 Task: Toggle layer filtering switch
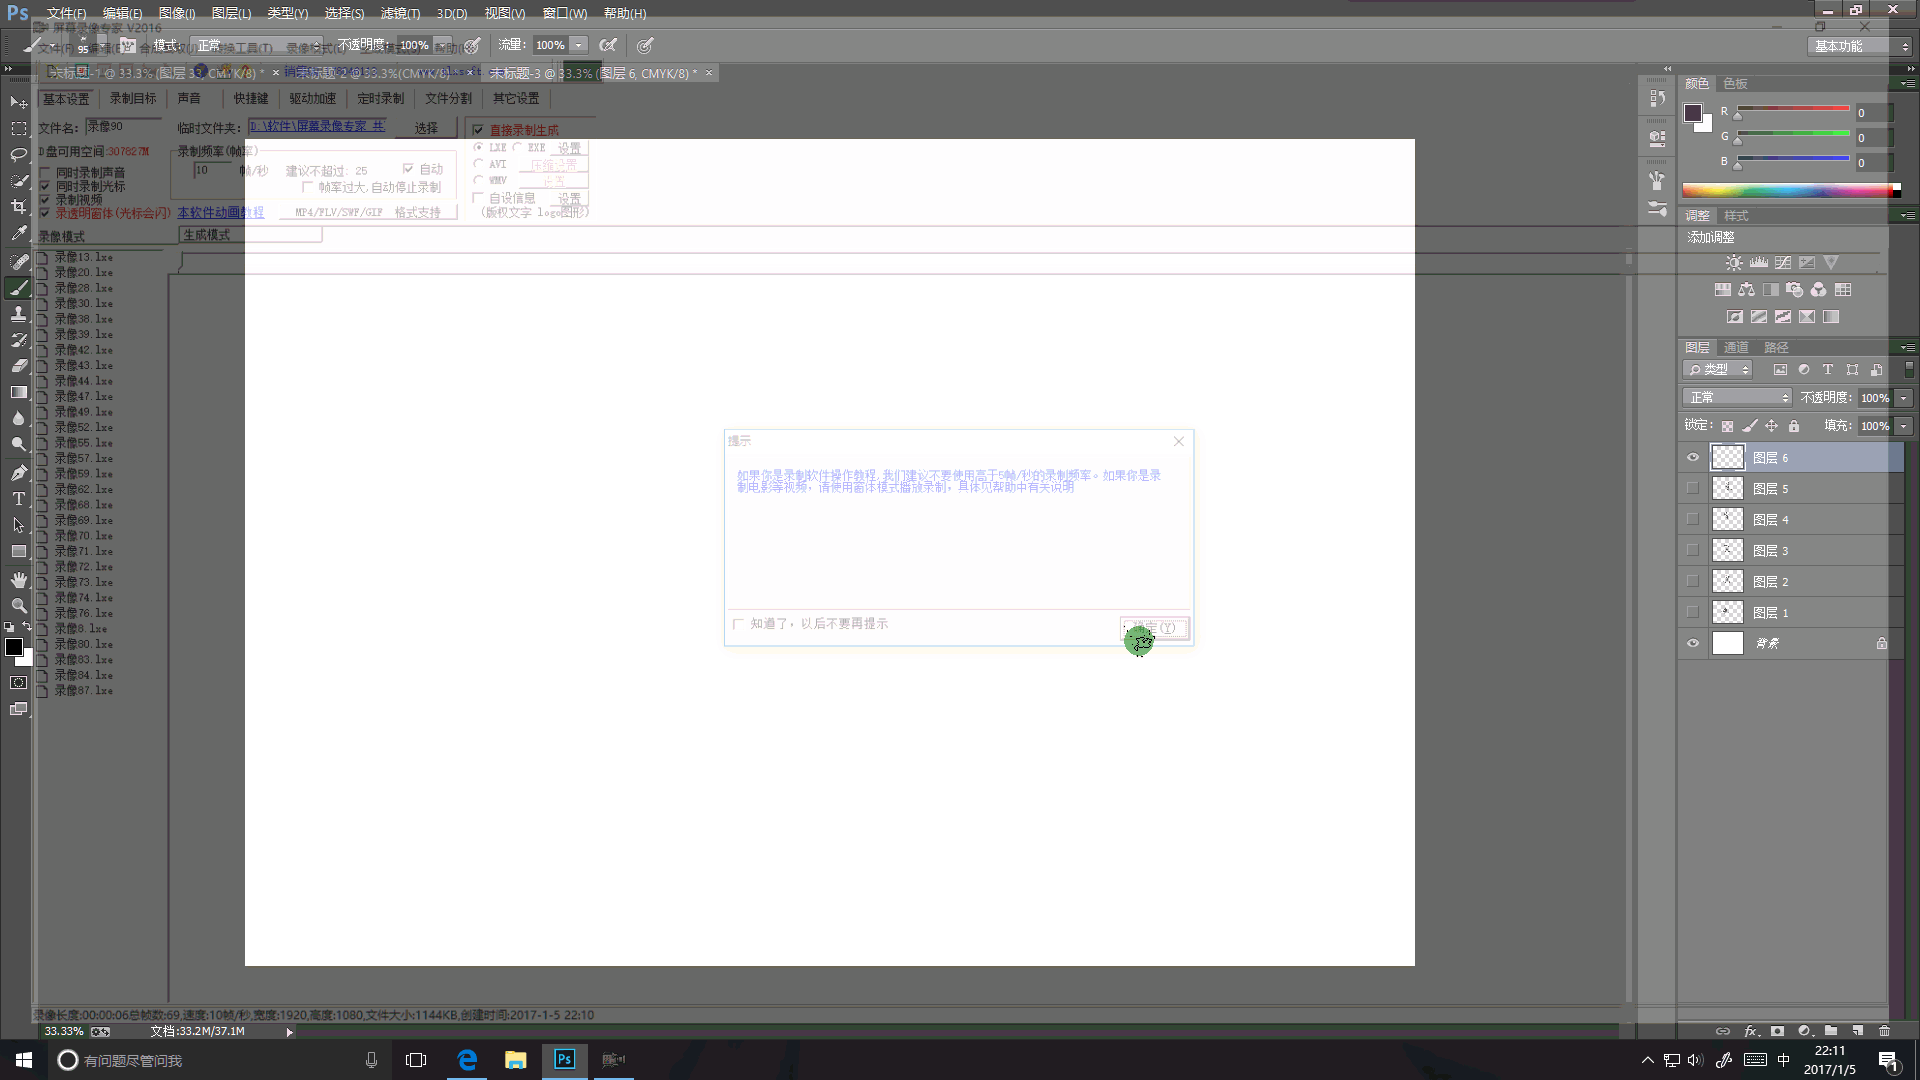(x=1908, y=369)
